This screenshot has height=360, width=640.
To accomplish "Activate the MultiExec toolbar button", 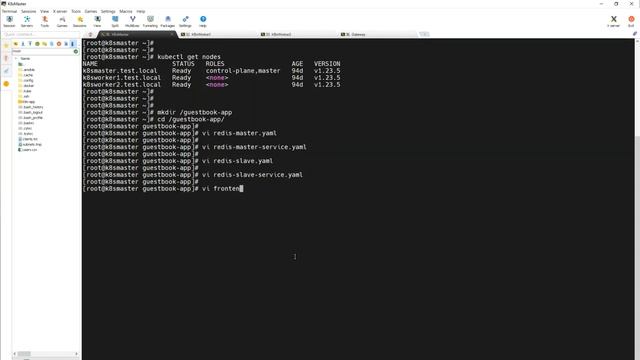I will coord(132,21).
